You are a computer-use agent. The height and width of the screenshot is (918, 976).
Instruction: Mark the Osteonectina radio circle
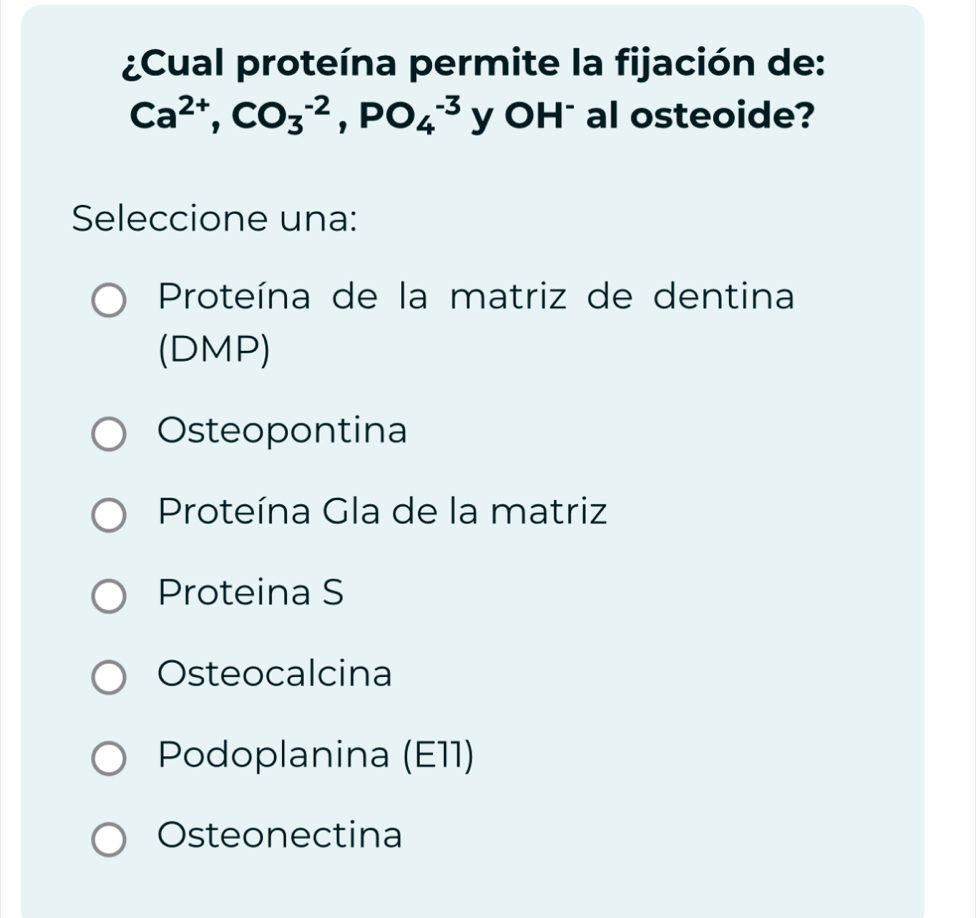pyautogui.click(x=109, y=839)
